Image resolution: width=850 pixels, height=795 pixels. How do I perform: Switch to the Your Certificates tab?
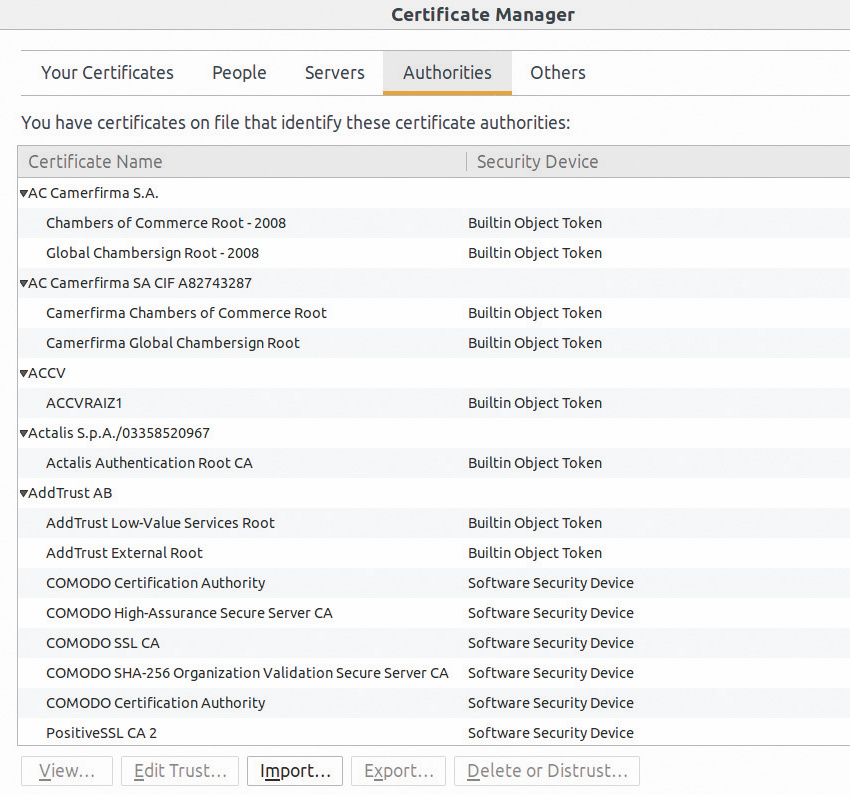pyautogui.click(x=107, y=73)
